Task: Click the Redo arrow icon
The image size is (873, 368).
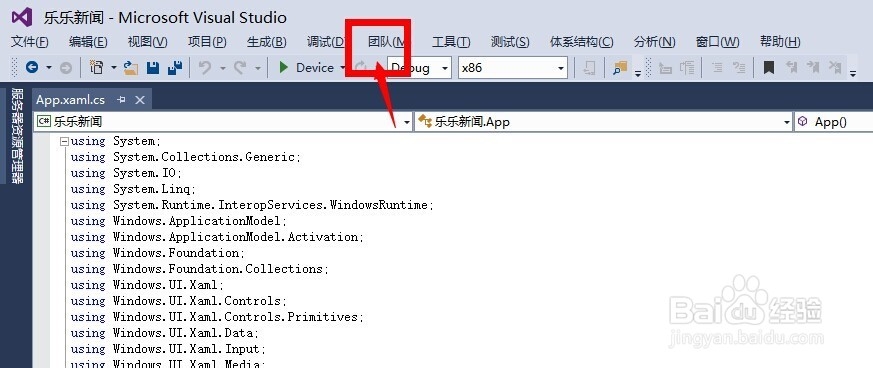Action: click(240, 68)
